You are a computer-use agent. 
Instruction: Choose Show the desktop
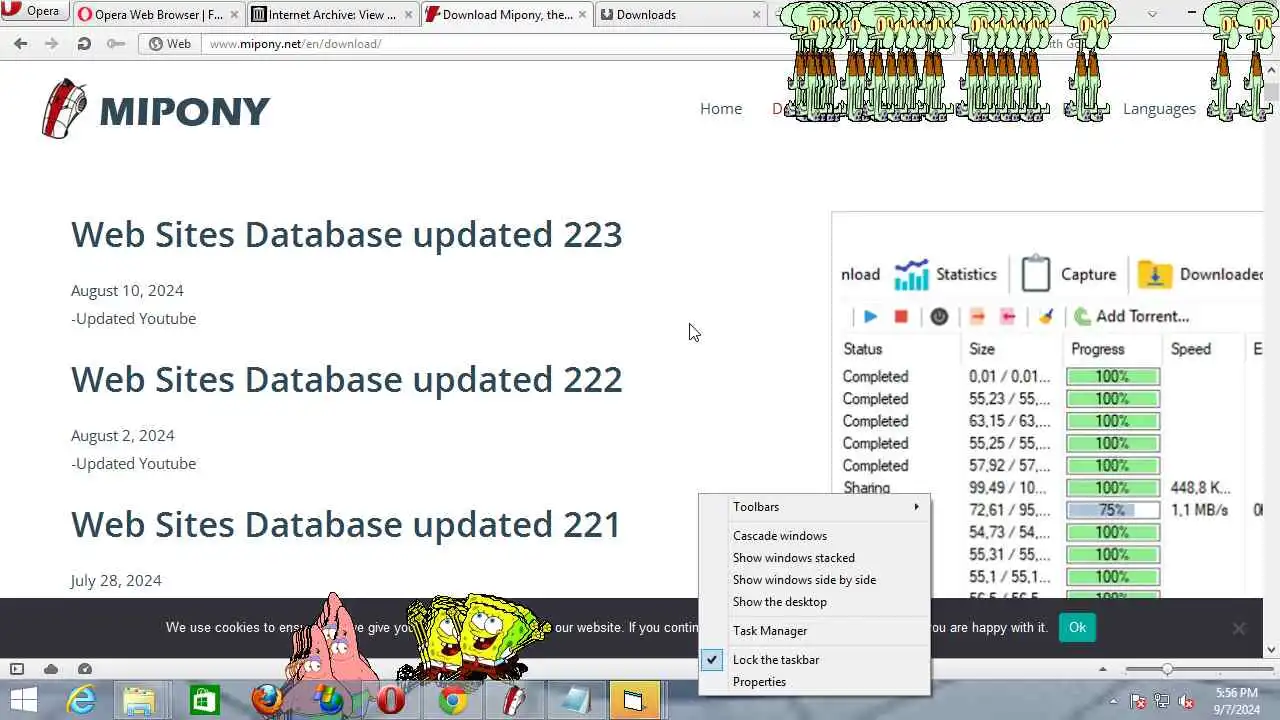815,602
